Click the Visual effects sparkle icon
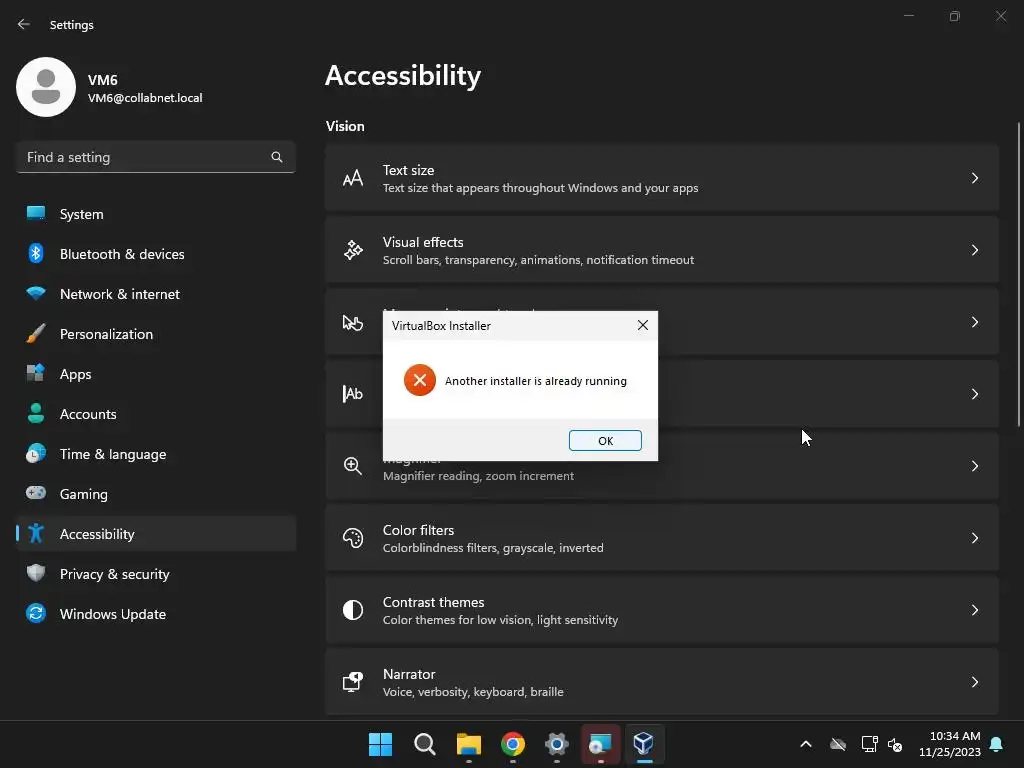Viewport: 1024px width, 768px height. (353, 250)
